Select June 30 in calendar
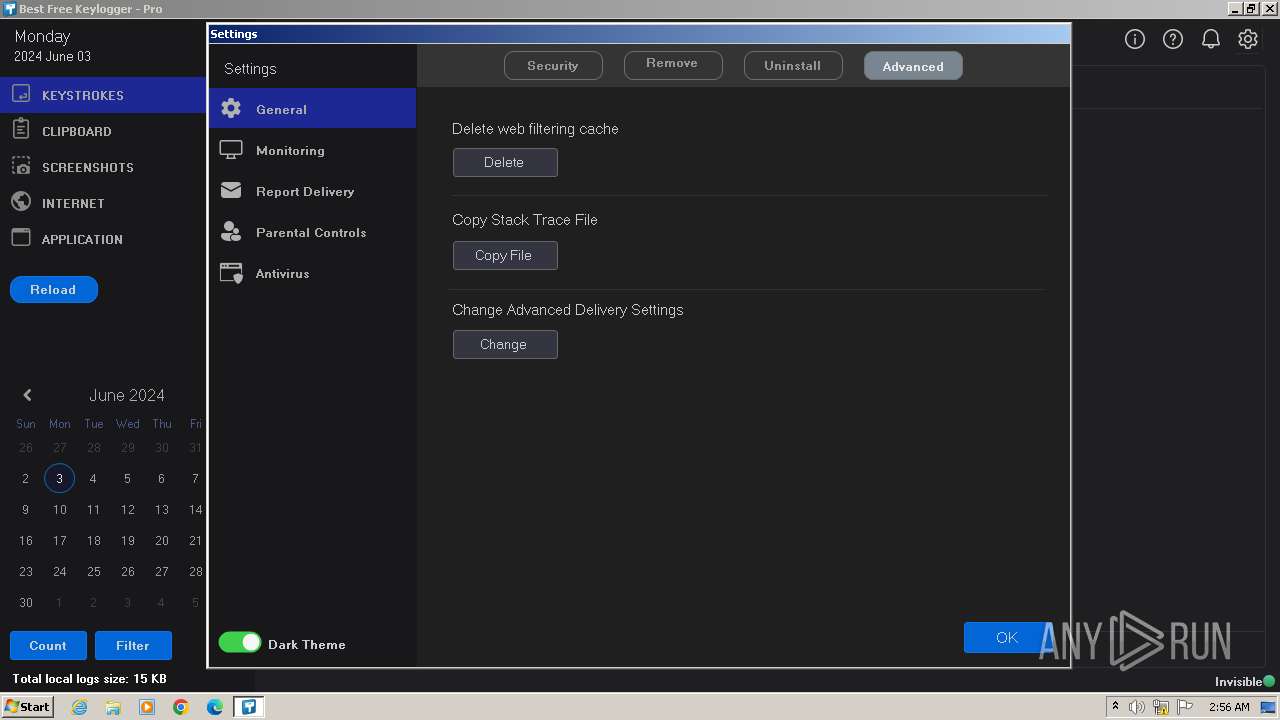The image size is (1280, 720). pyautogui.click(x=25, y=602)
